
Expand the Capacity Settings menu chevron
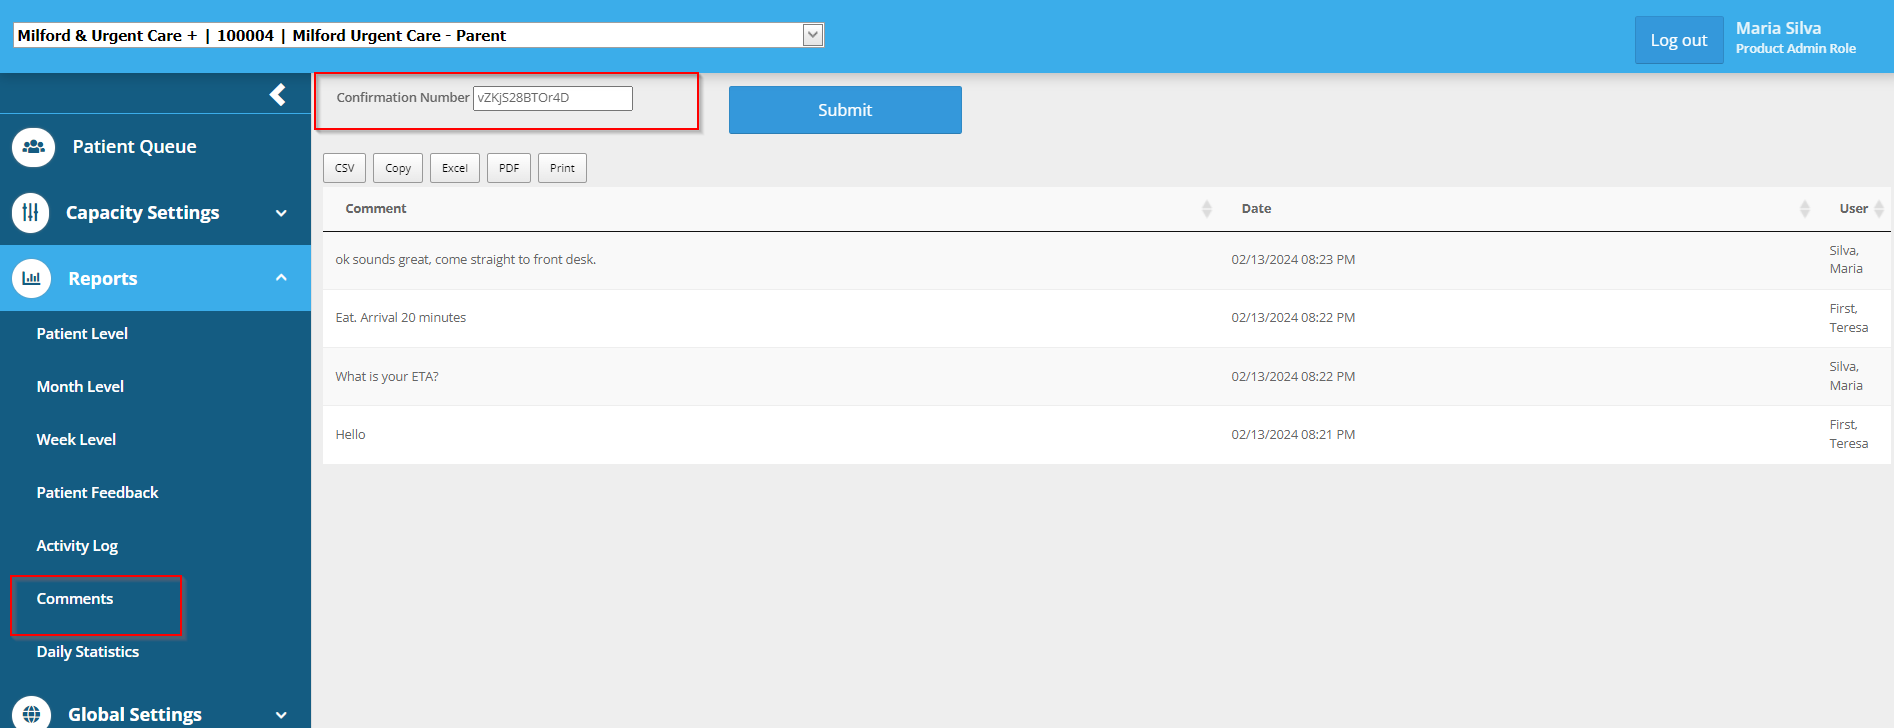281,213
